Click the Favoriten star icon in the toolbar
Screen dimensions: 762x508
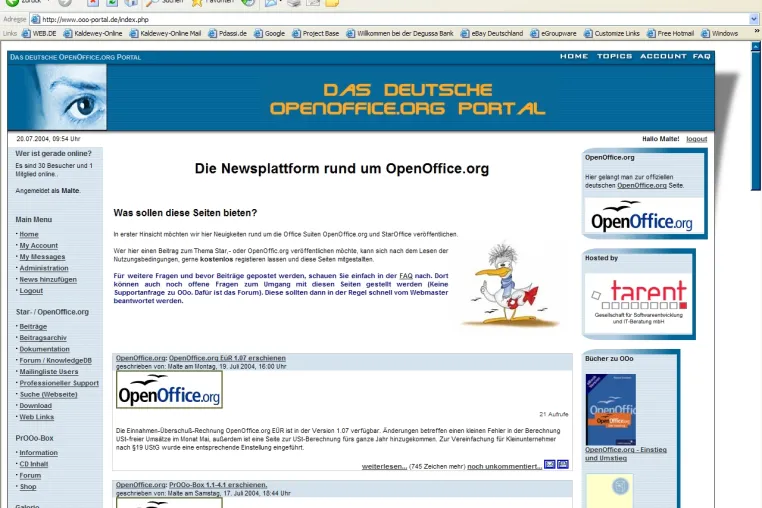pyautogui.click(x=197, y=3)
